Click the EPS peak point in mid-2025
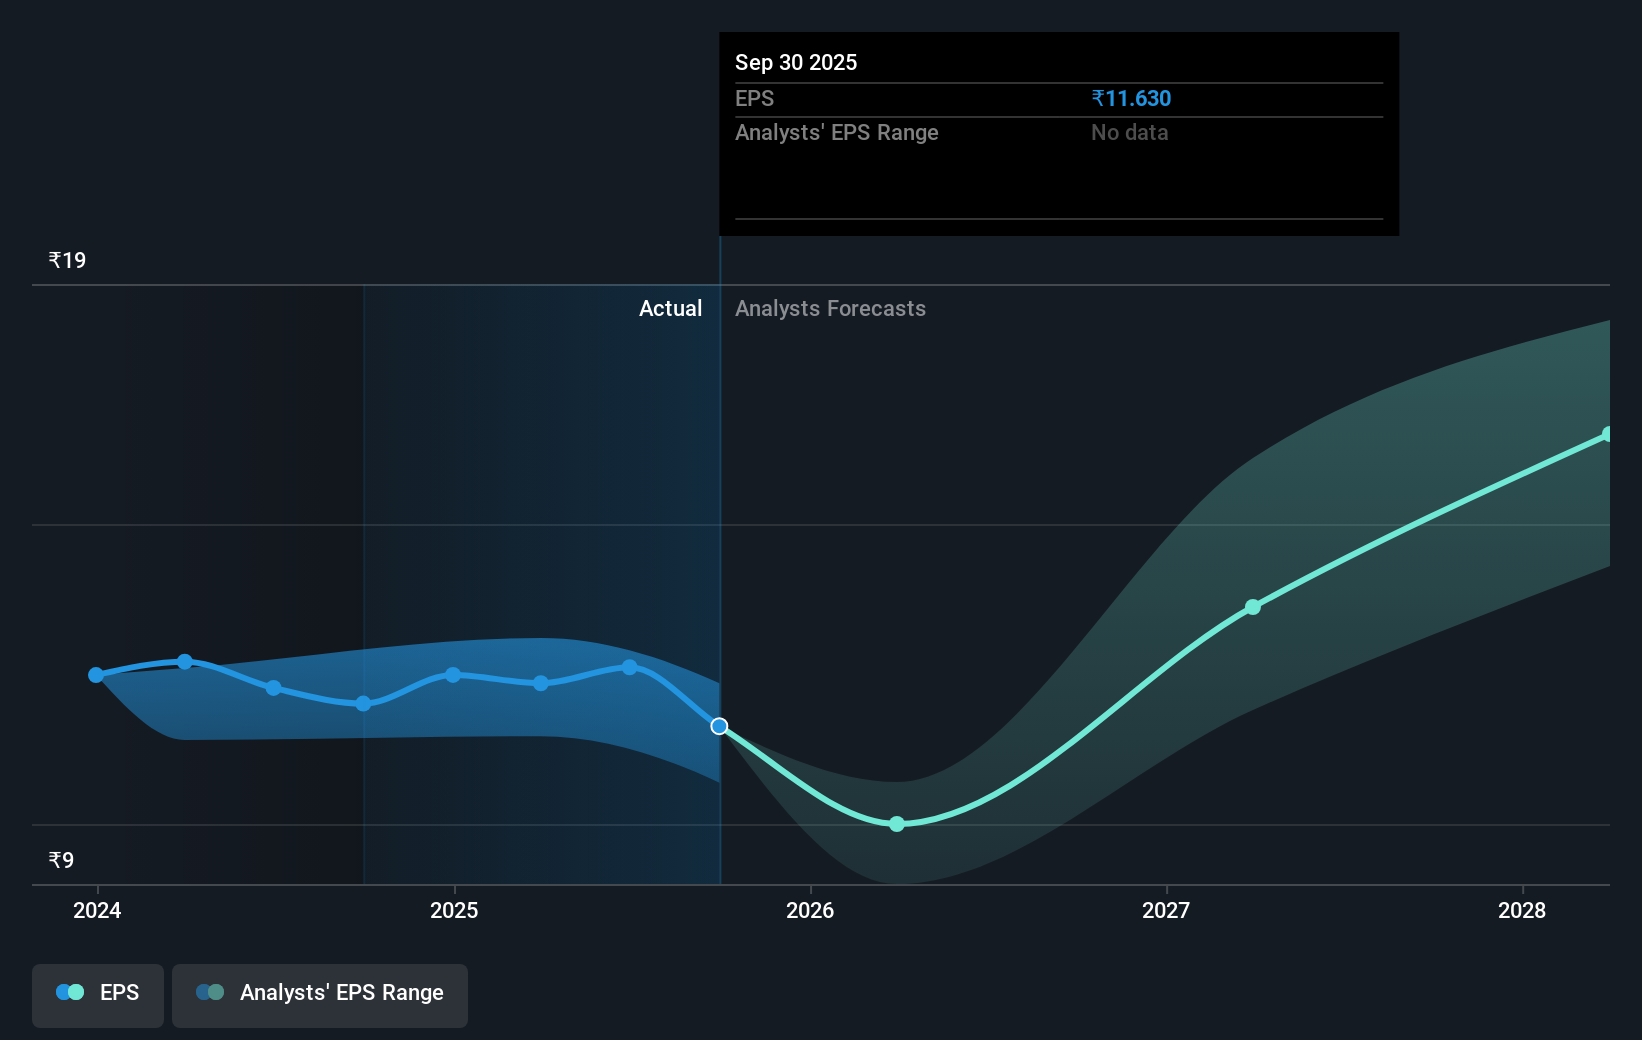Viewport: 1642px width, 1040px height. point(629,667)
